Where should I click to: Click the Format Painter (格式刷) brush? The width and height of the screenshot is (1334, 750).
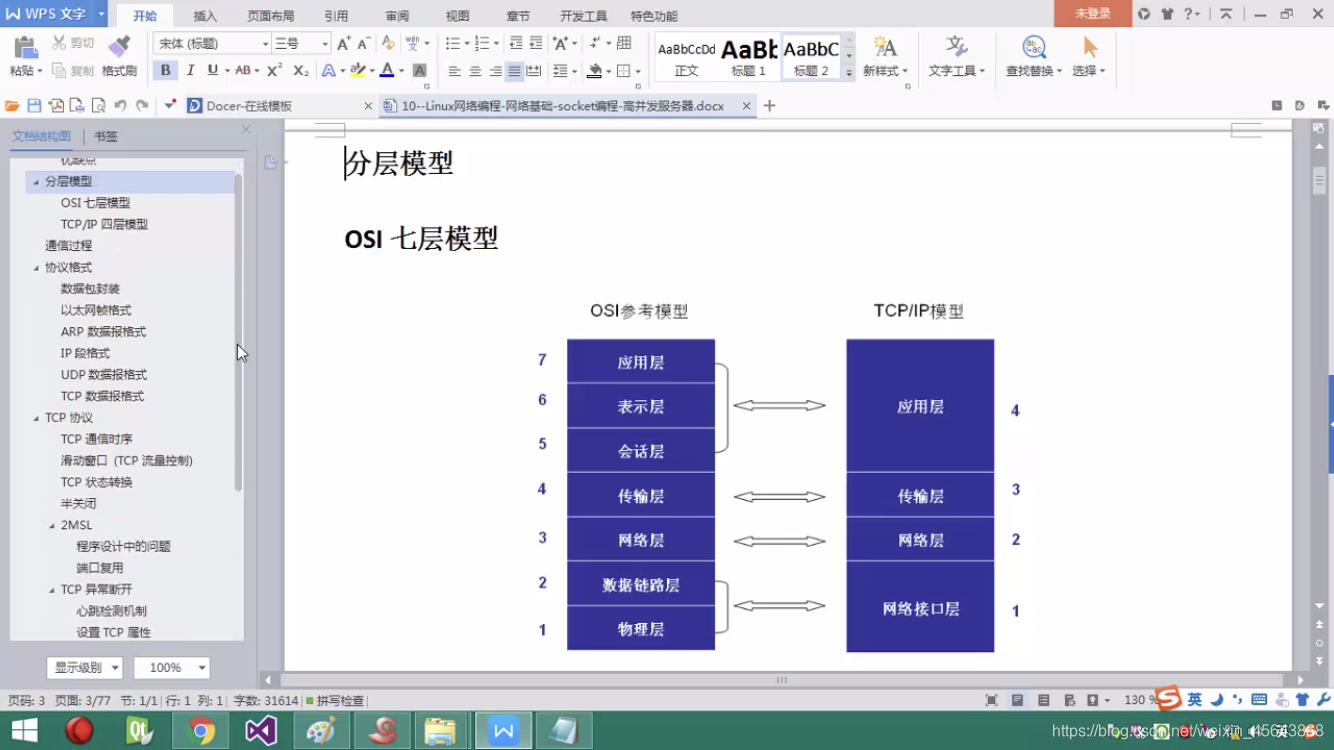(x=119, y=47)
